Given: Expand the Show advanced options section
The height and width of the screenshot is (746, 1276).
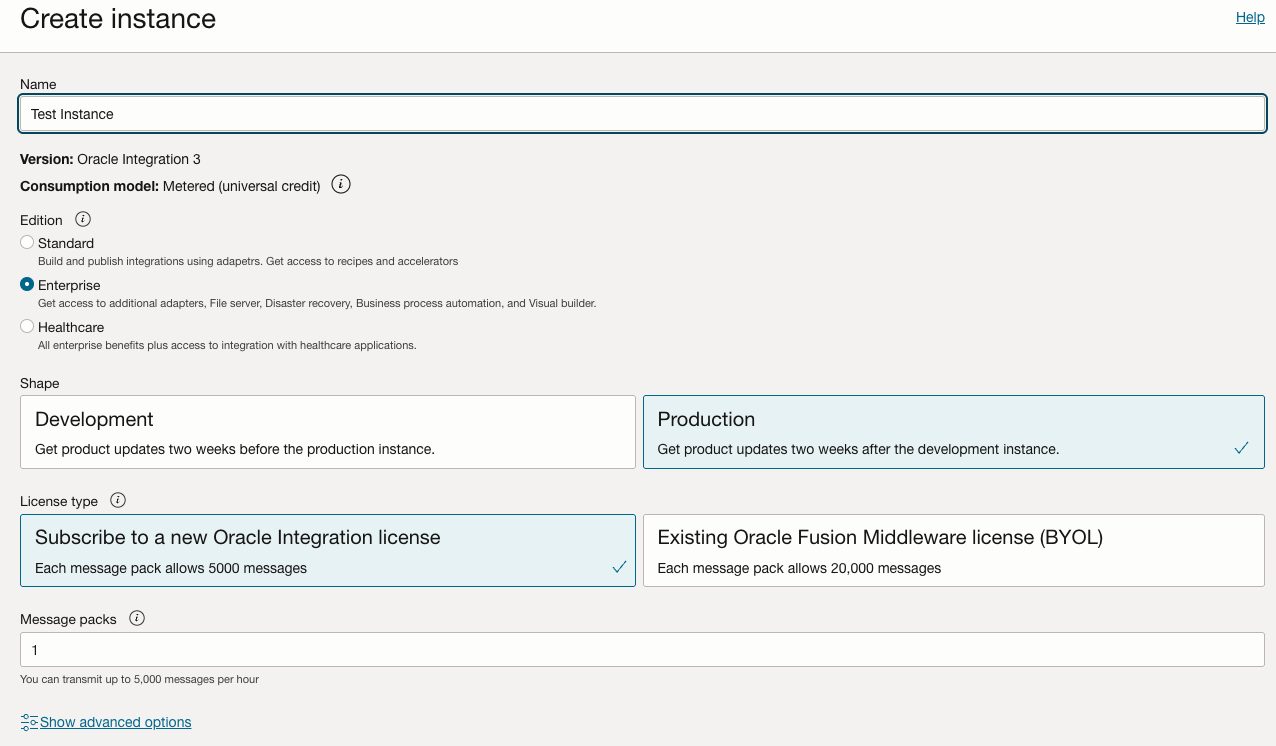Looking at the screenshot, I should coord(105,721).
